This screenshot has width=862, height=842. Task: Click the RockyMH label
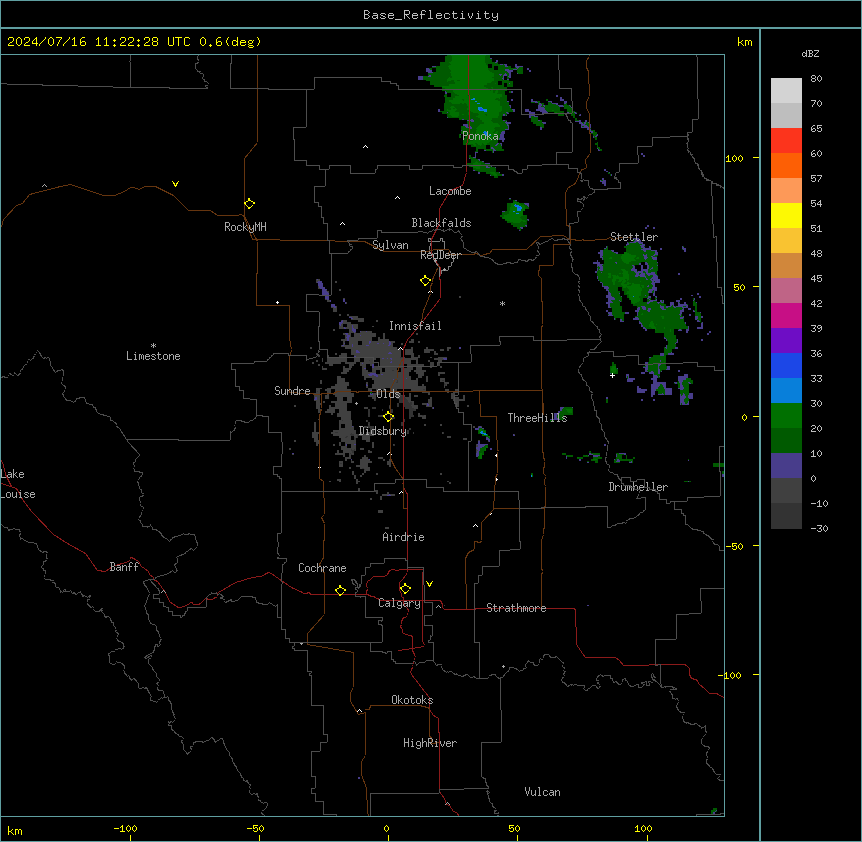click(245, 227)
